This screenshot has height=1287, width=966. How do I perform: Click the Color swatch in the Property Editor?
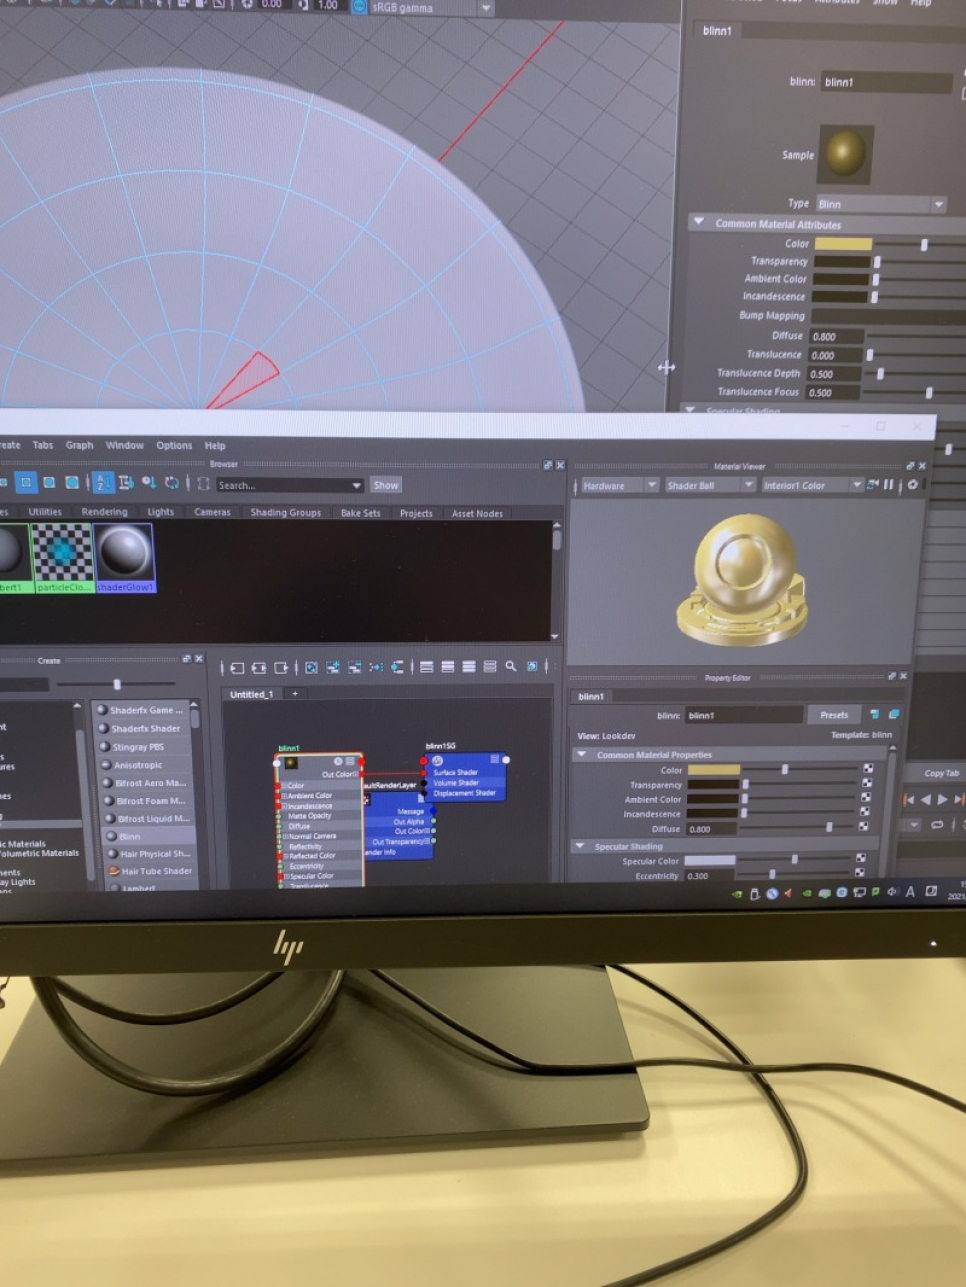(713, 770)
